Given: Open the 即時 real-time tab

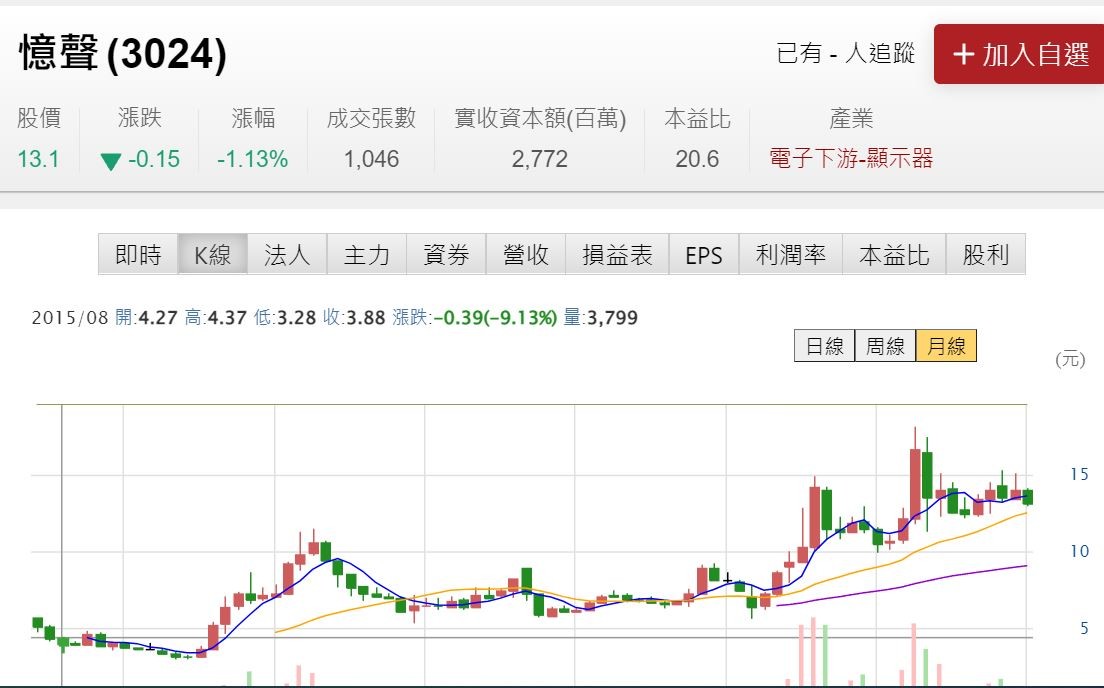Looking at the screenshot, I should pyautogui.click(x=138, y=255).
